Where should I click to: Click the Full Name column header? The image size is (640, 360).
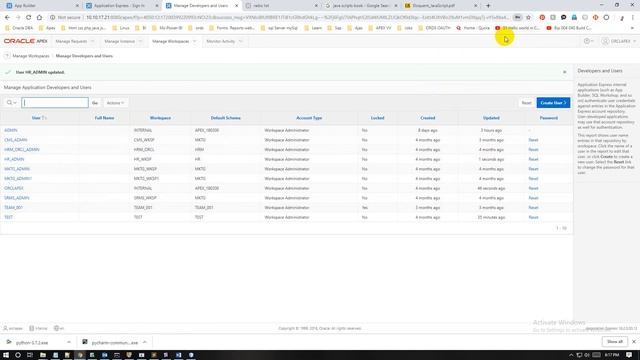104,118
